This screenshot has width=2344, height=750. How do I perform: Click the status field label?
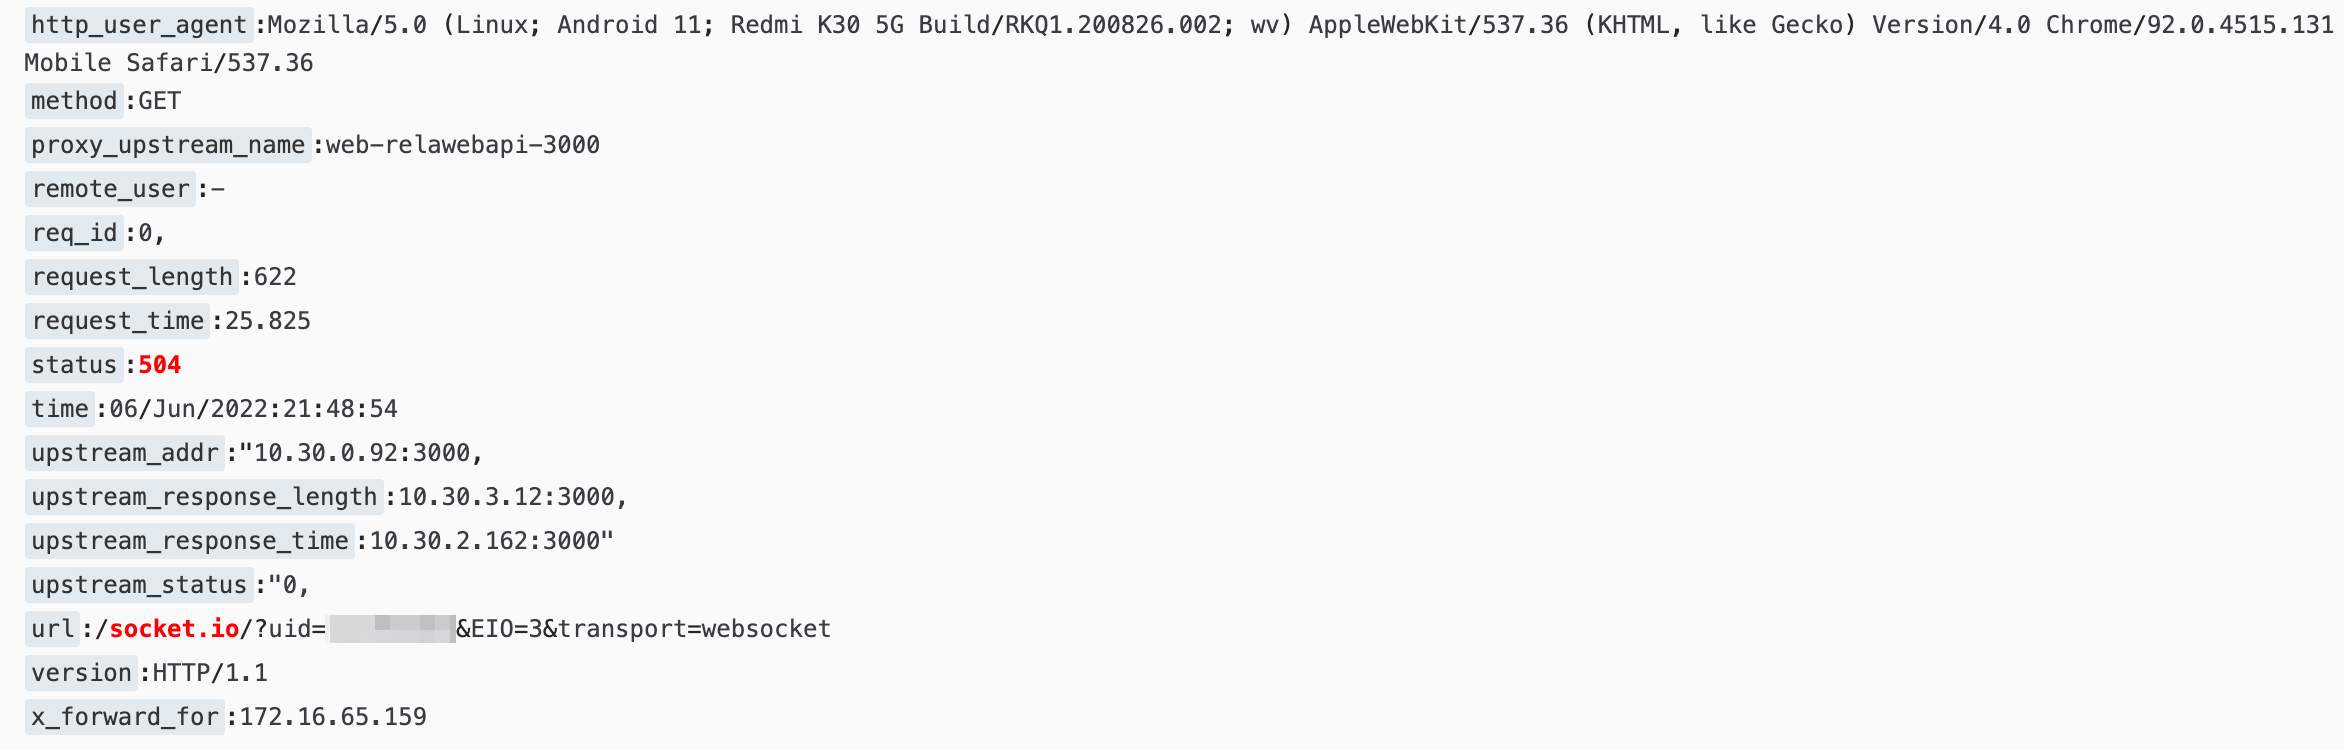point(74,365)
